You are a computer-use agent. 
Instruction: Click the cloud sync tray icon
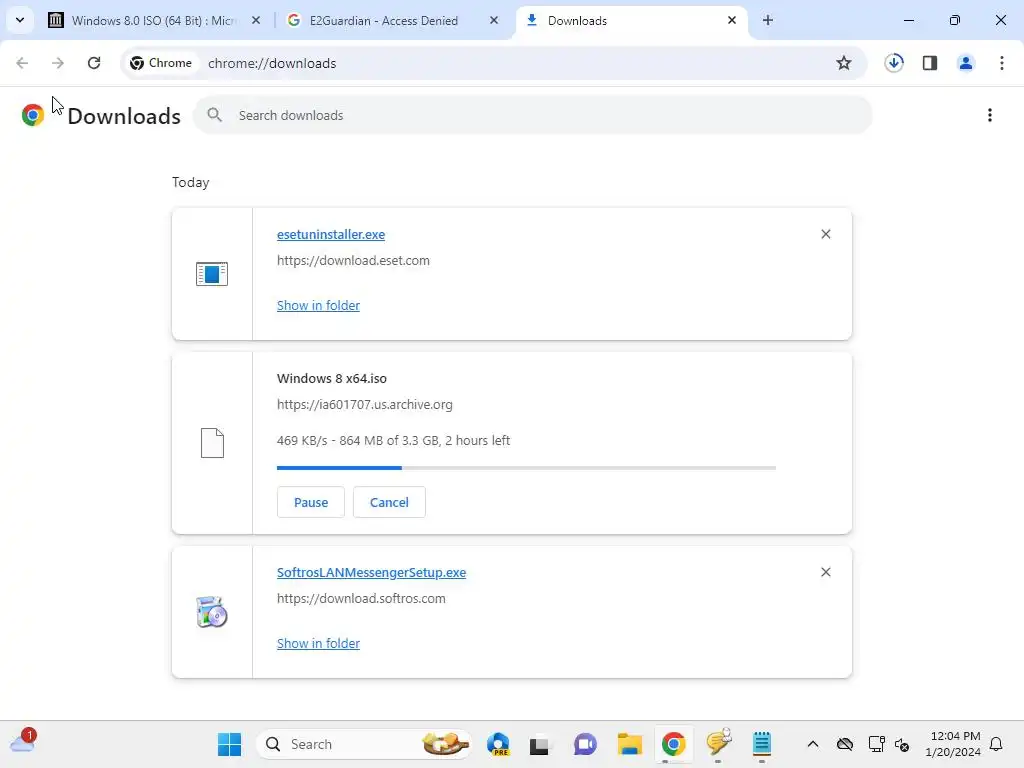click(845, 744)
